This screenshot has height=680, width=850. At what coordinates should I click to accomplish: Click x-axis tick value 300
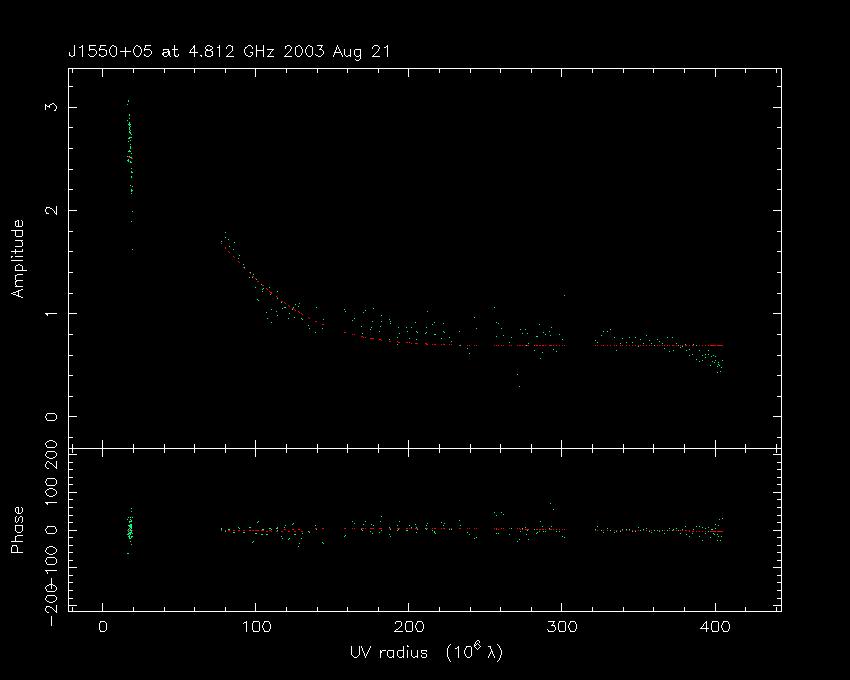click(562, 627)
